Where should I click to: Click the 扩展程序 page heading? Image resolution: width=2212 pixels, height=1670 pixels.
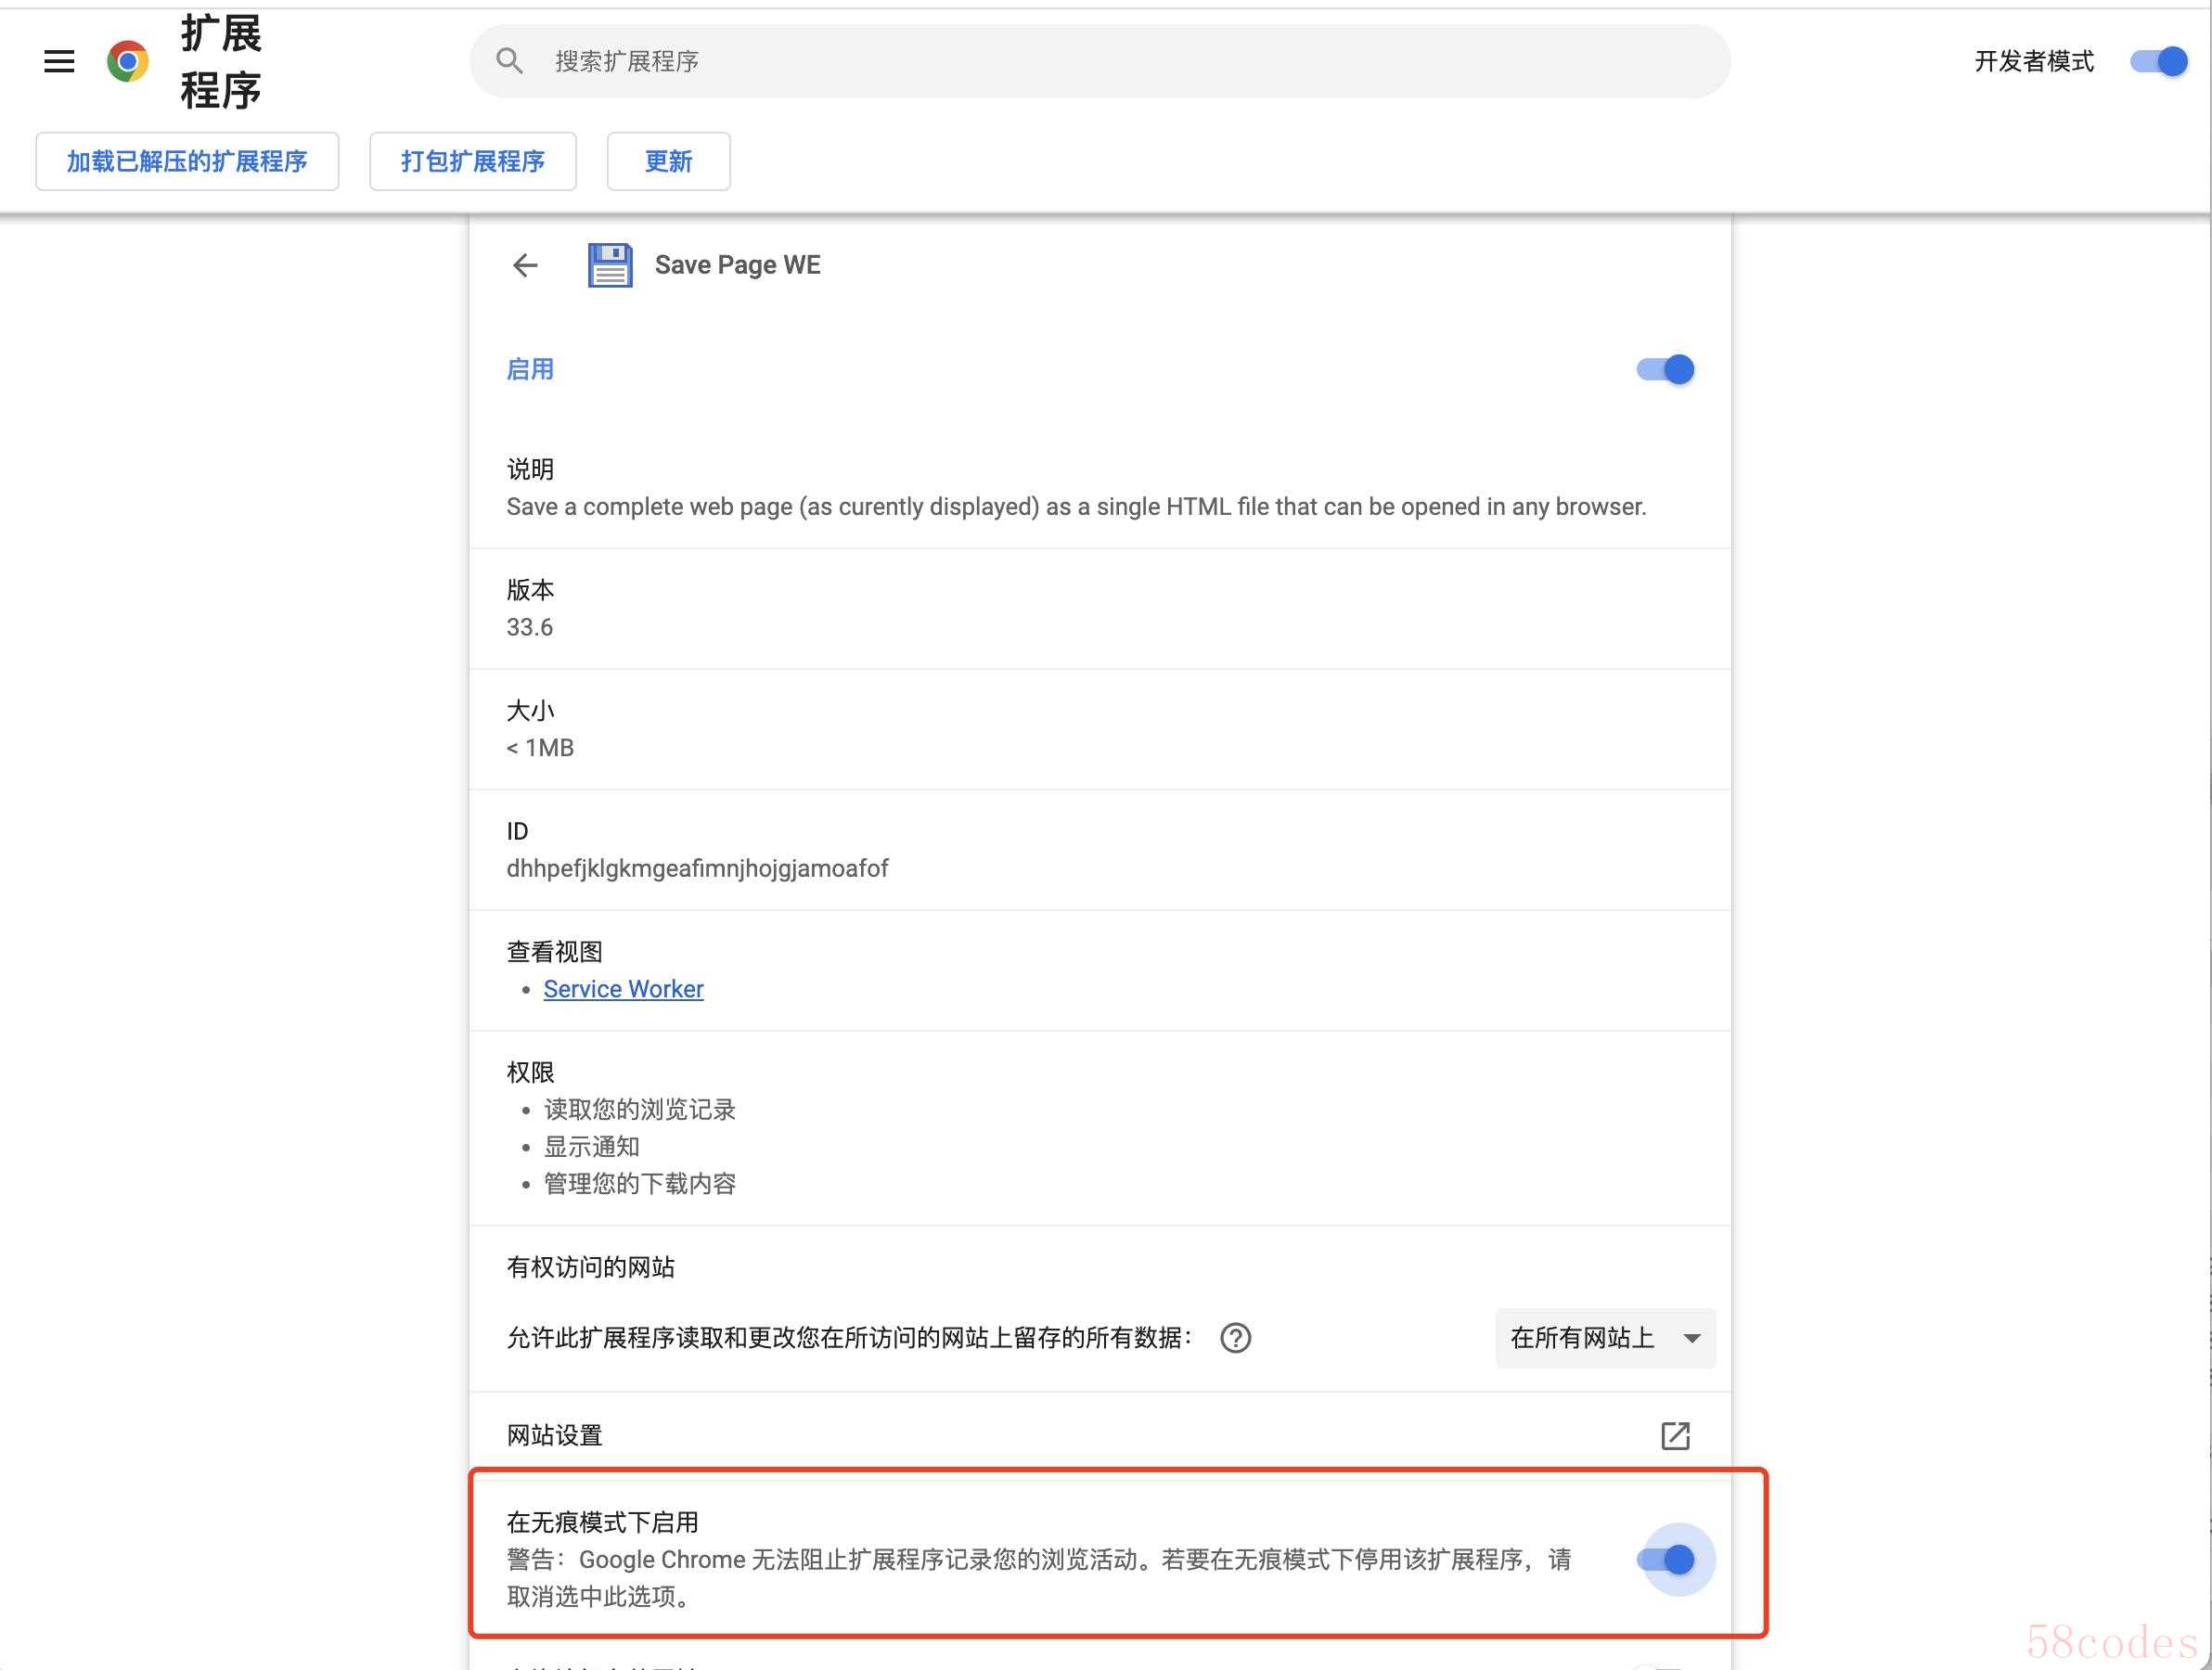pyautogui.click(x=221, y=61)
